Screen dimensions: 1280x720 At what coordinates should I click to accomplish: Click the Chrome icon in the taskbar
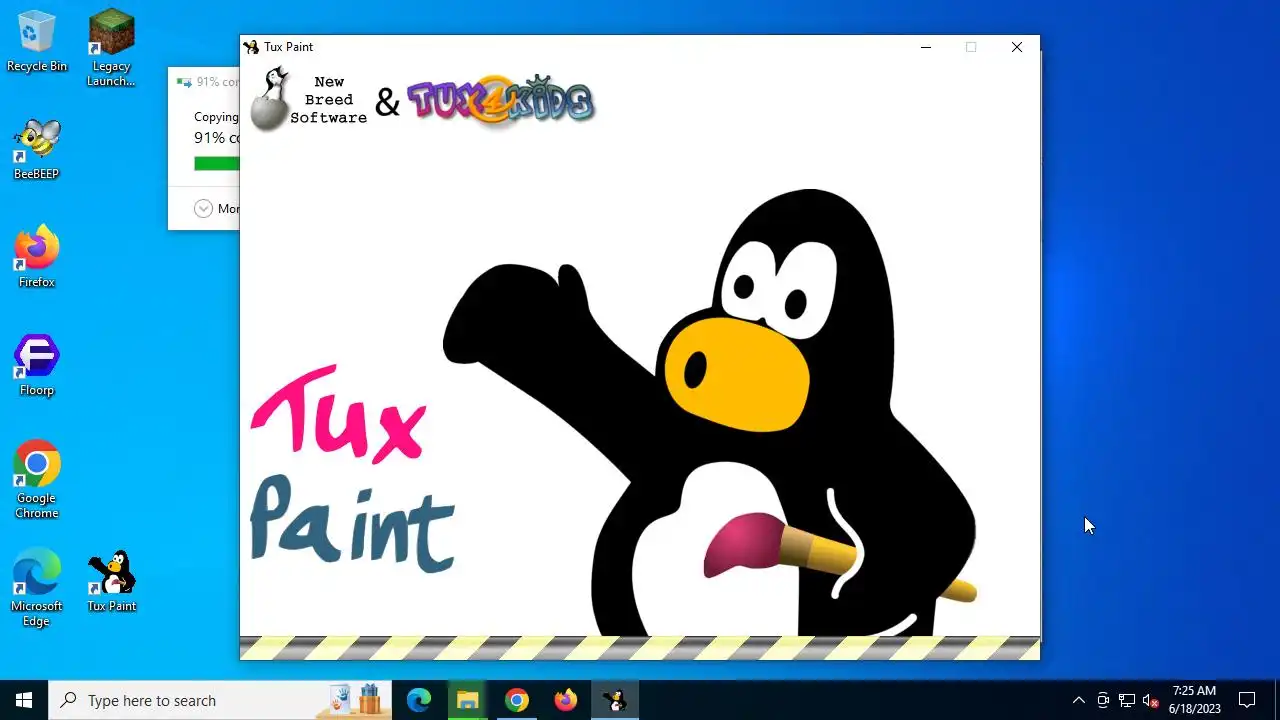pos(517,700)
